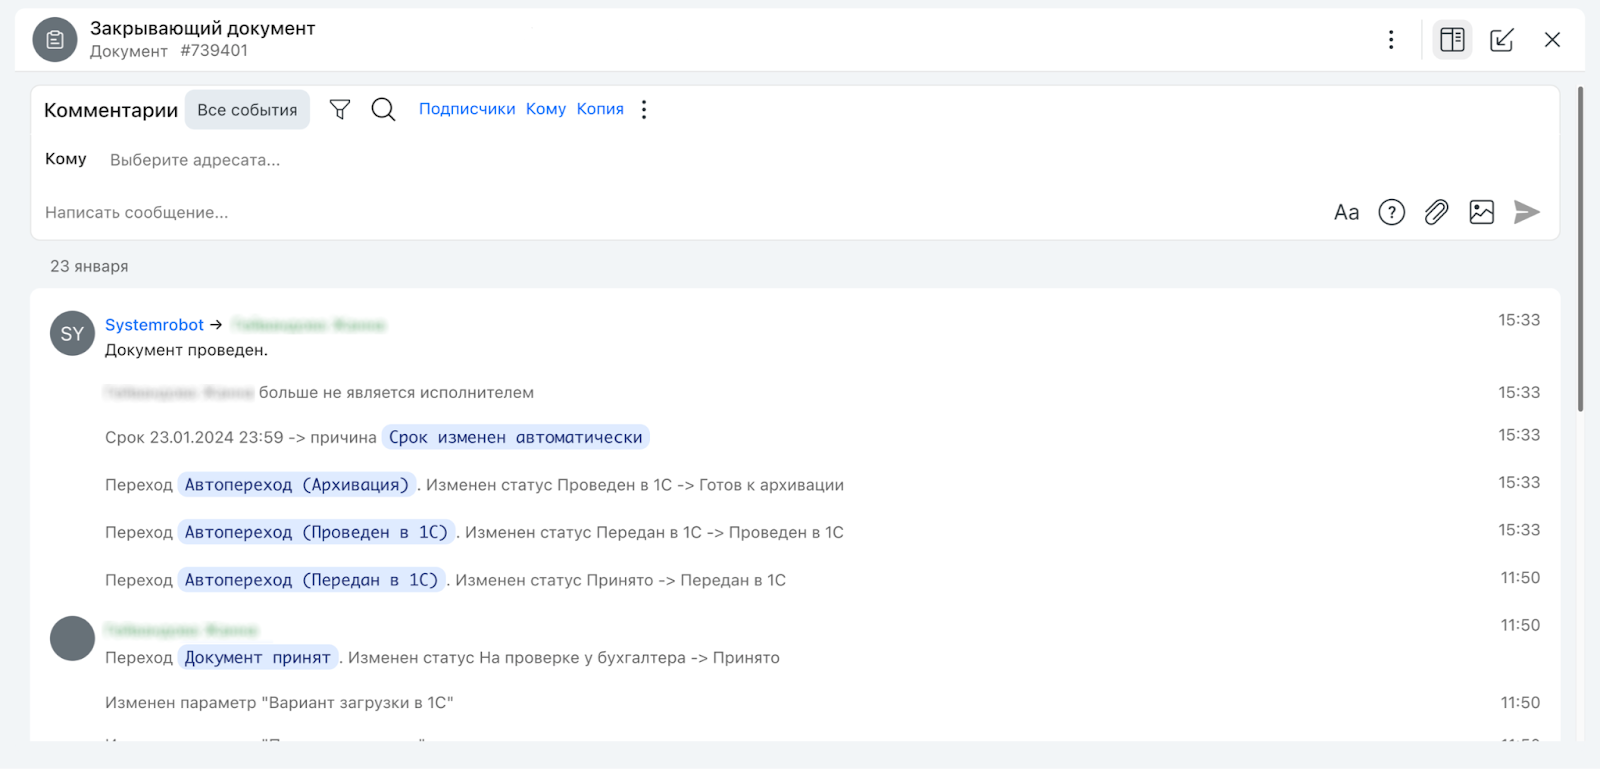Insert an image via picture icon
1600x769 pixels.
tap(1482, 212)
